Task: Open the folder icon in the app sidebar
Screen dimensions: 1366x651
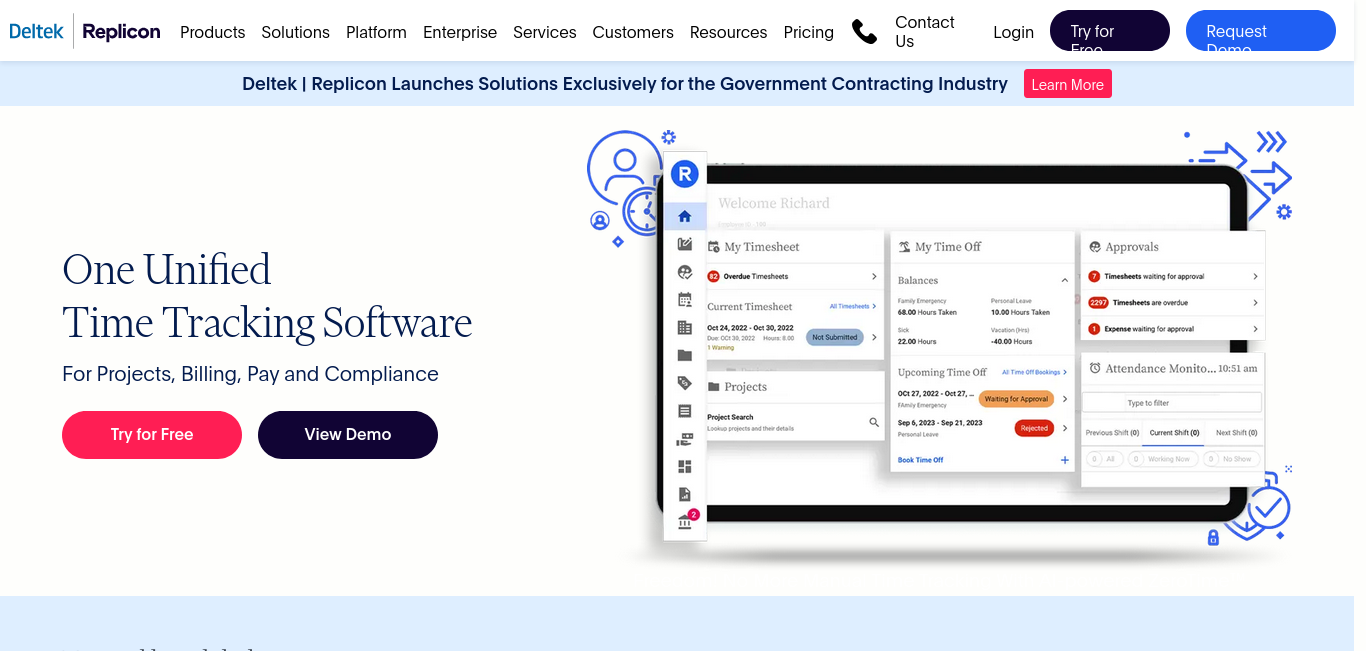Action: pos(685,355)
